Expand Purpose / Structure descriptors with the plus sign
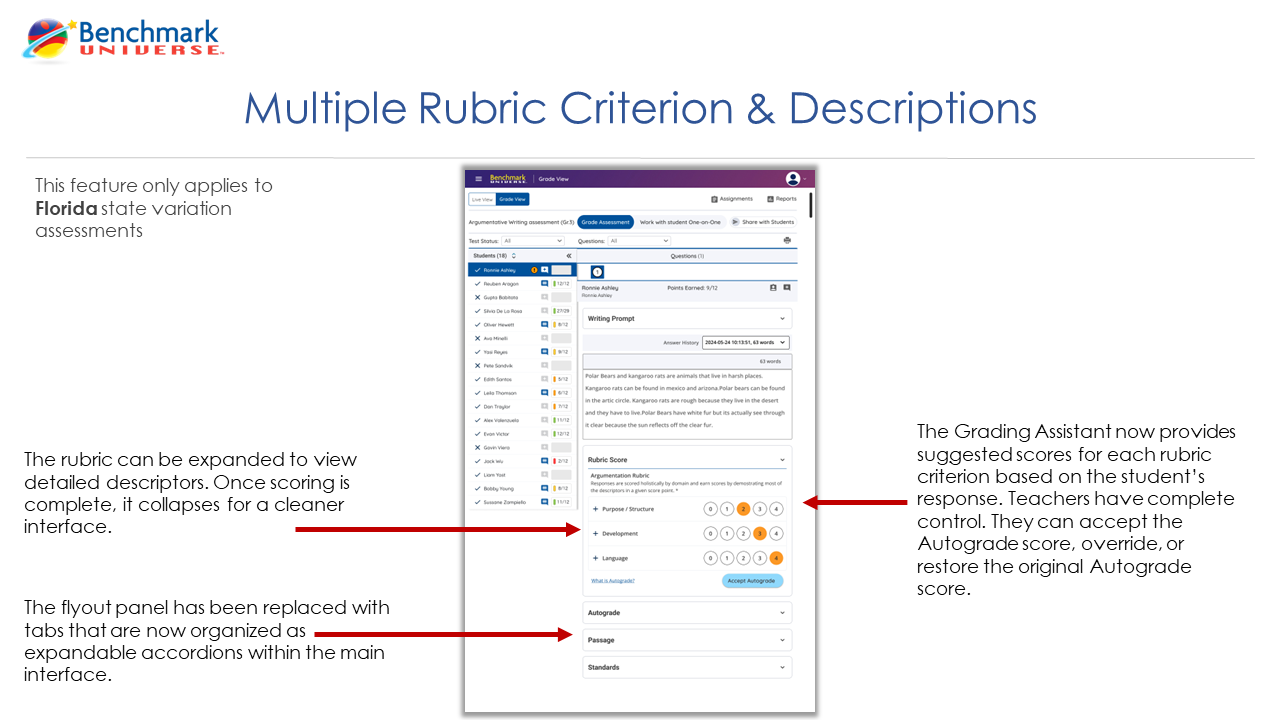 [595, 509]
